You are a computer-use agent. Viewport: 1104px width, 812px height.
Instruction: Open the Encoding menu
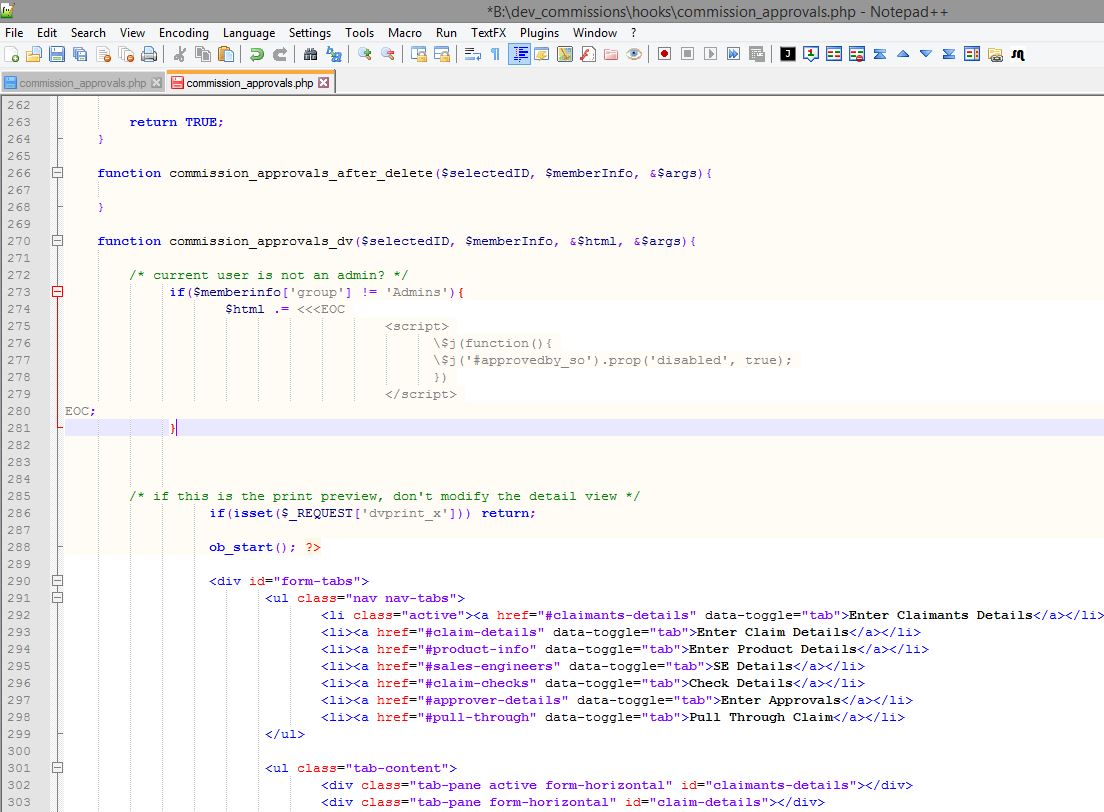(x=184, y=32)
